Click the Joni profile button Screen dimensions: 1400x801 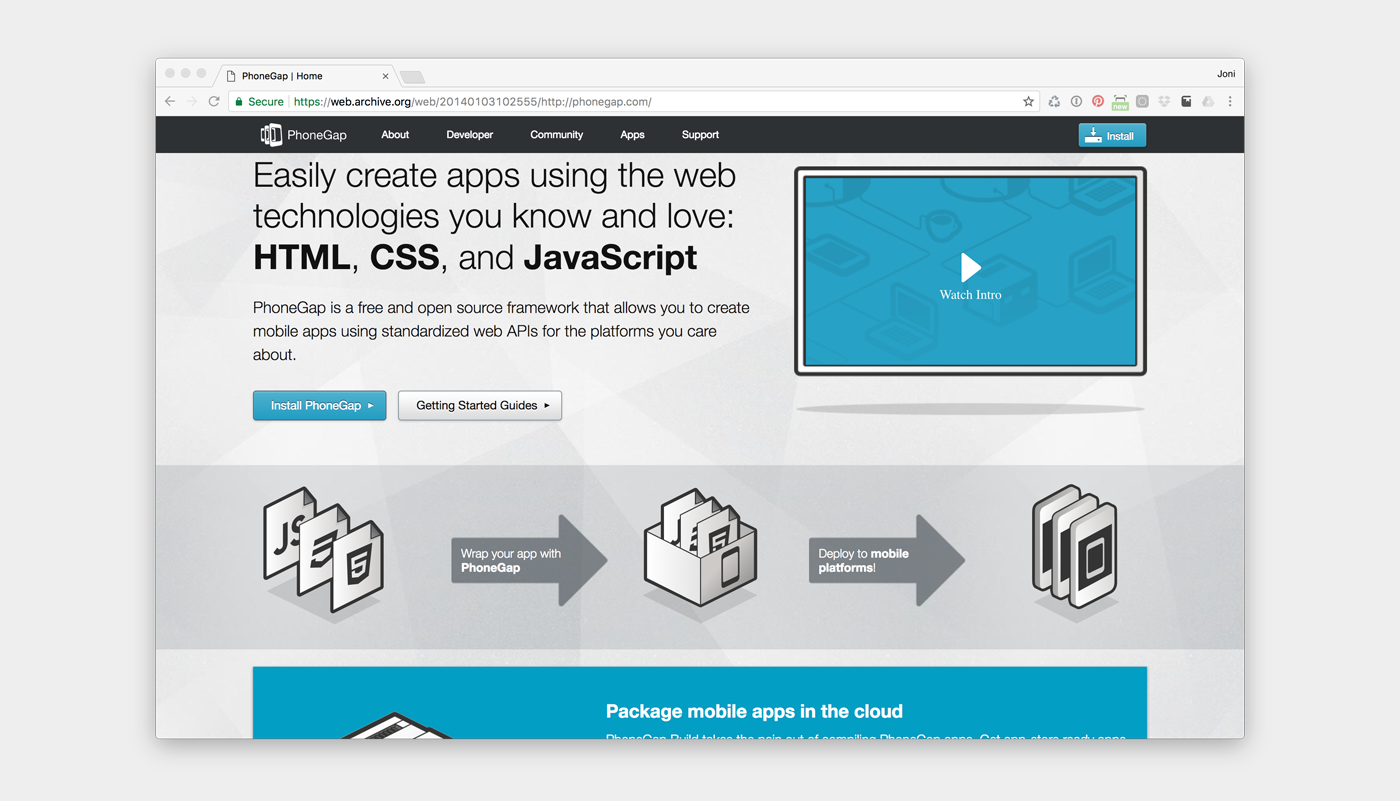tap(1225, 73)
